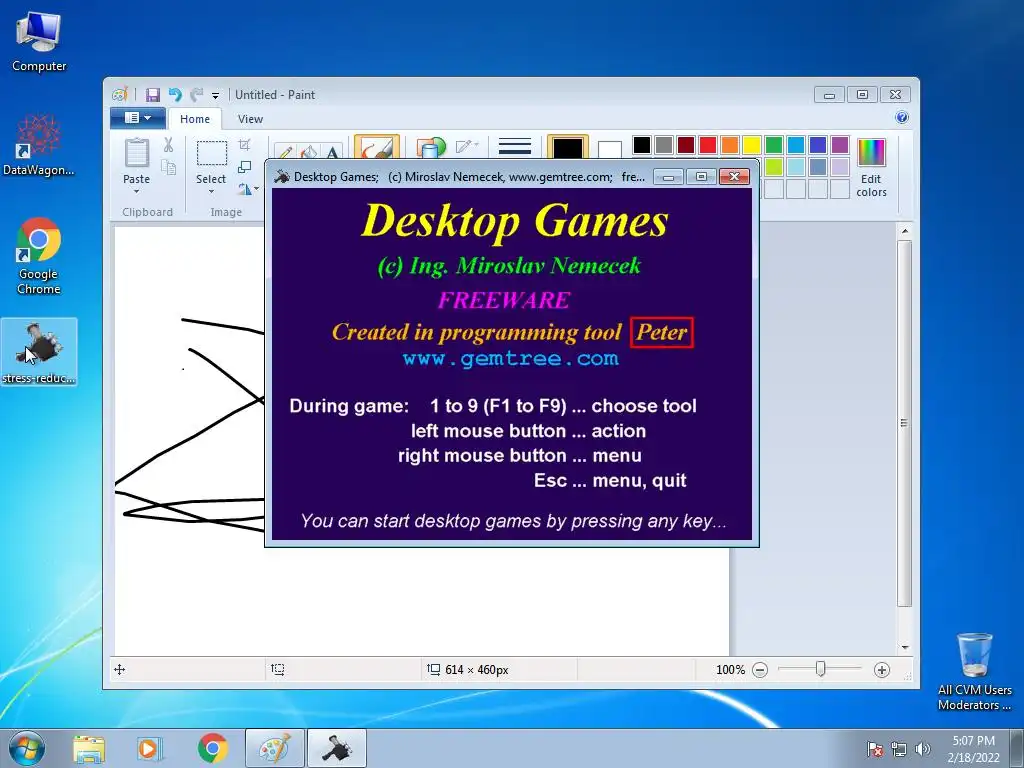Image resolution: width=1024 pixels, height=768 pixels.
Task: Click the 100% zoom level text
Action: point(730,670)
